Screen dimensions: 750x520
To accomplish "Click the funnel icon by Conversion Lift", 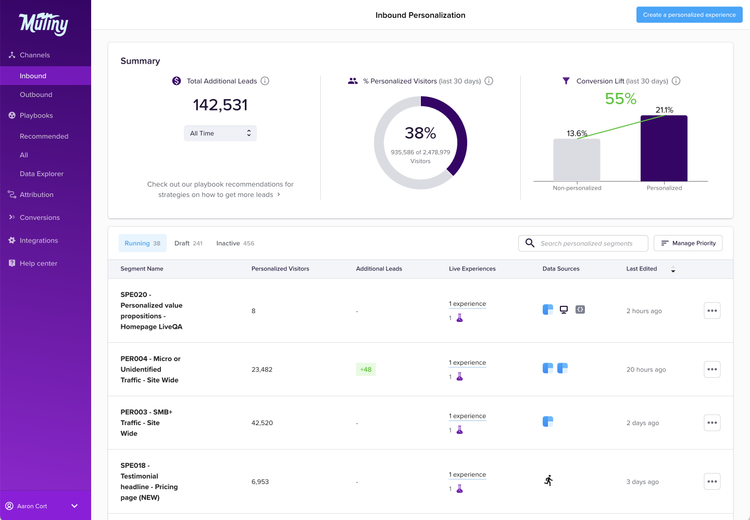I will pos(566,81).
